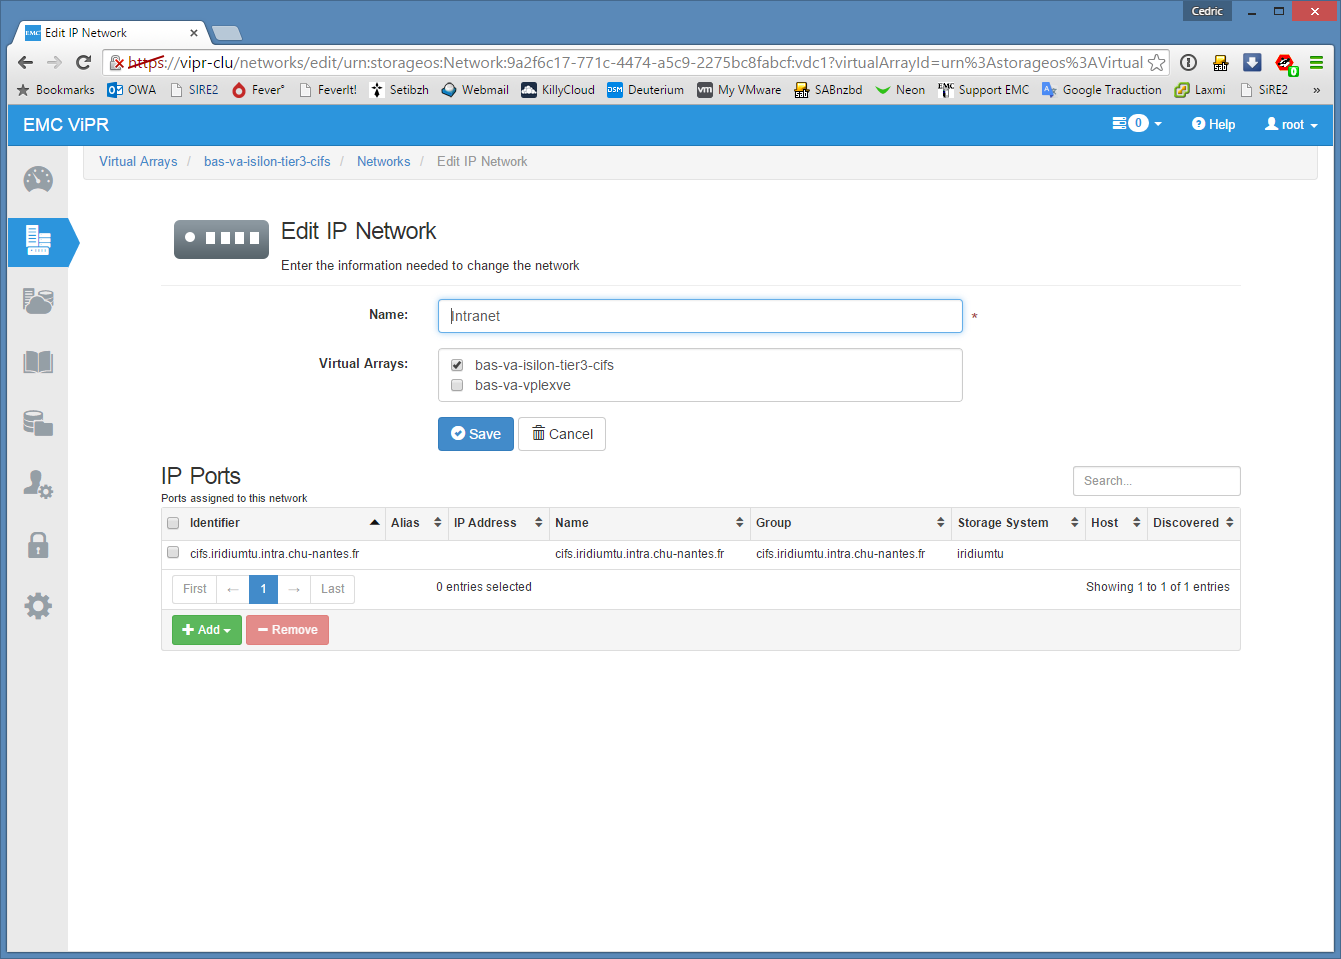Click the Cancel button
The width and height of the screenshot is (1341, 959).
point(562,434)
